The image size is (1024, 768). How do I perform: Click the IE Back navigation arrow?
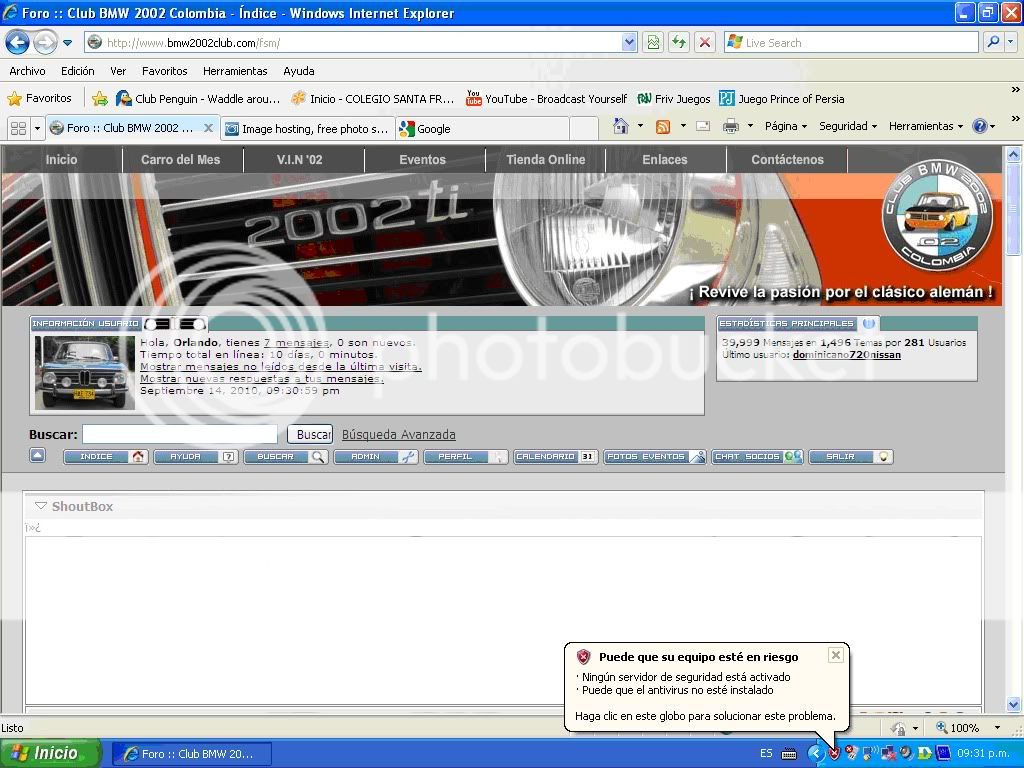[18, 43]
